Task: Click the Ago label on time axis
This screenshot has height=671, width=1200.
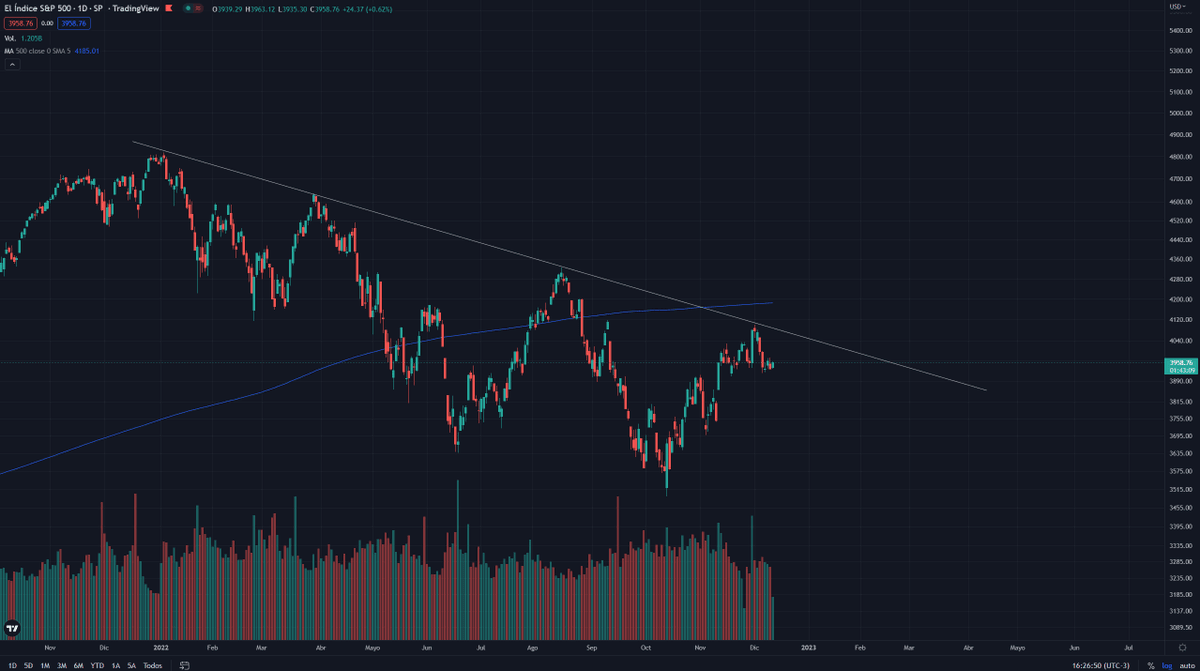Action: [532, 648]
